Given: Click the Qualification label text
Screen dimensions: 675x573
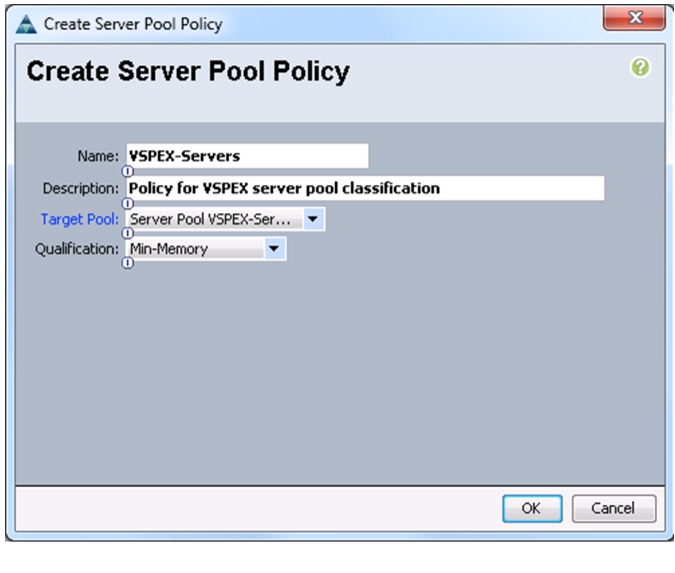Looking at the screenshot, I should coord(77,249).
